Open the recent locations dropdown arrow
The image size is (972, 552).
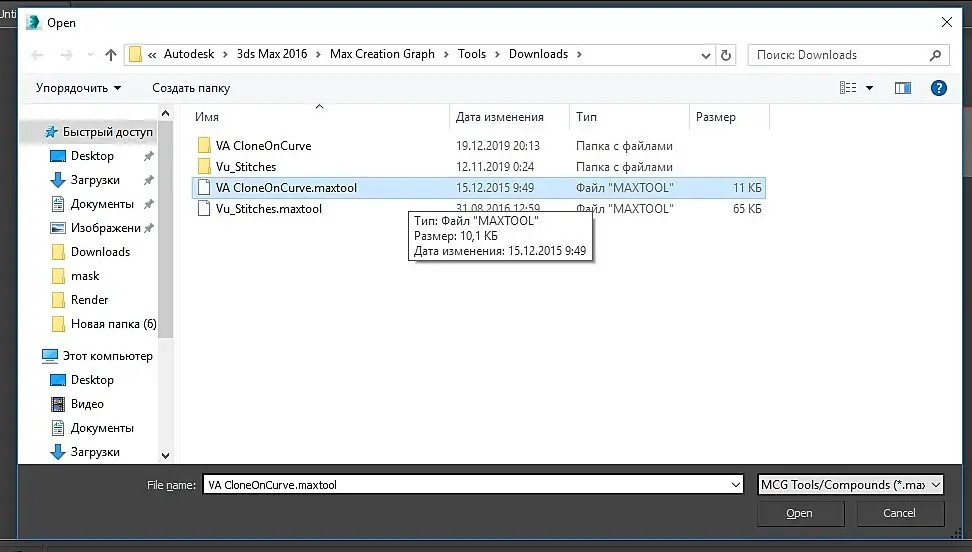[x=91, y=55]
